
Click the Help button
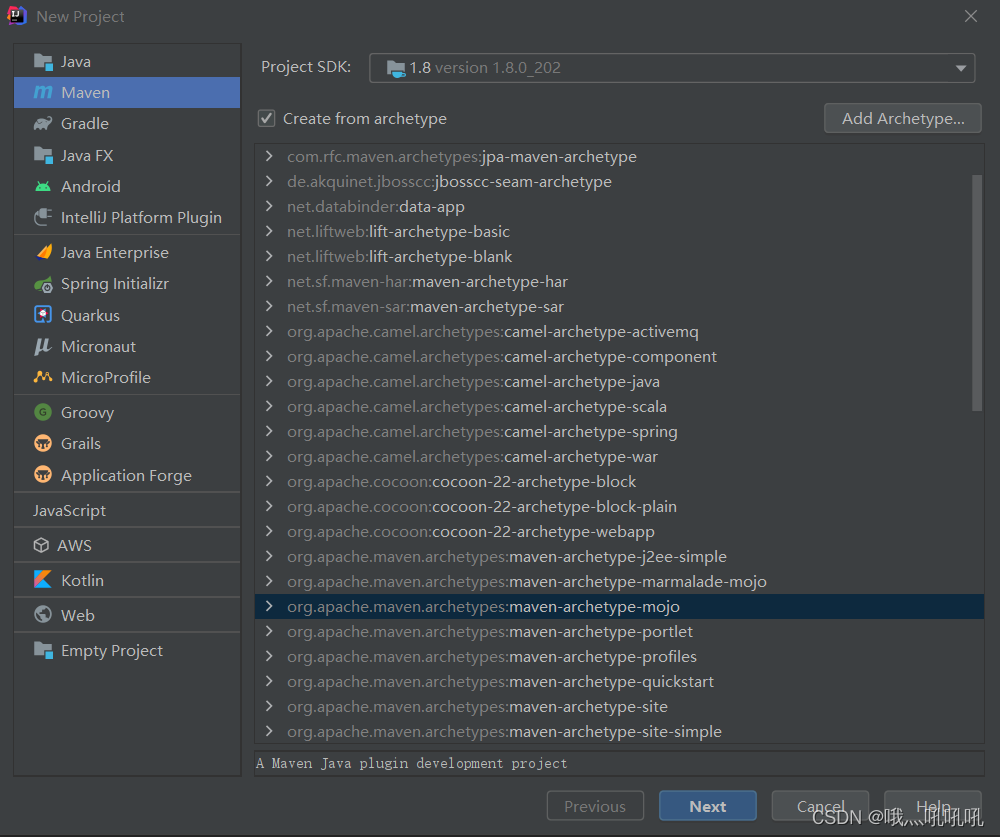(932, 806)
